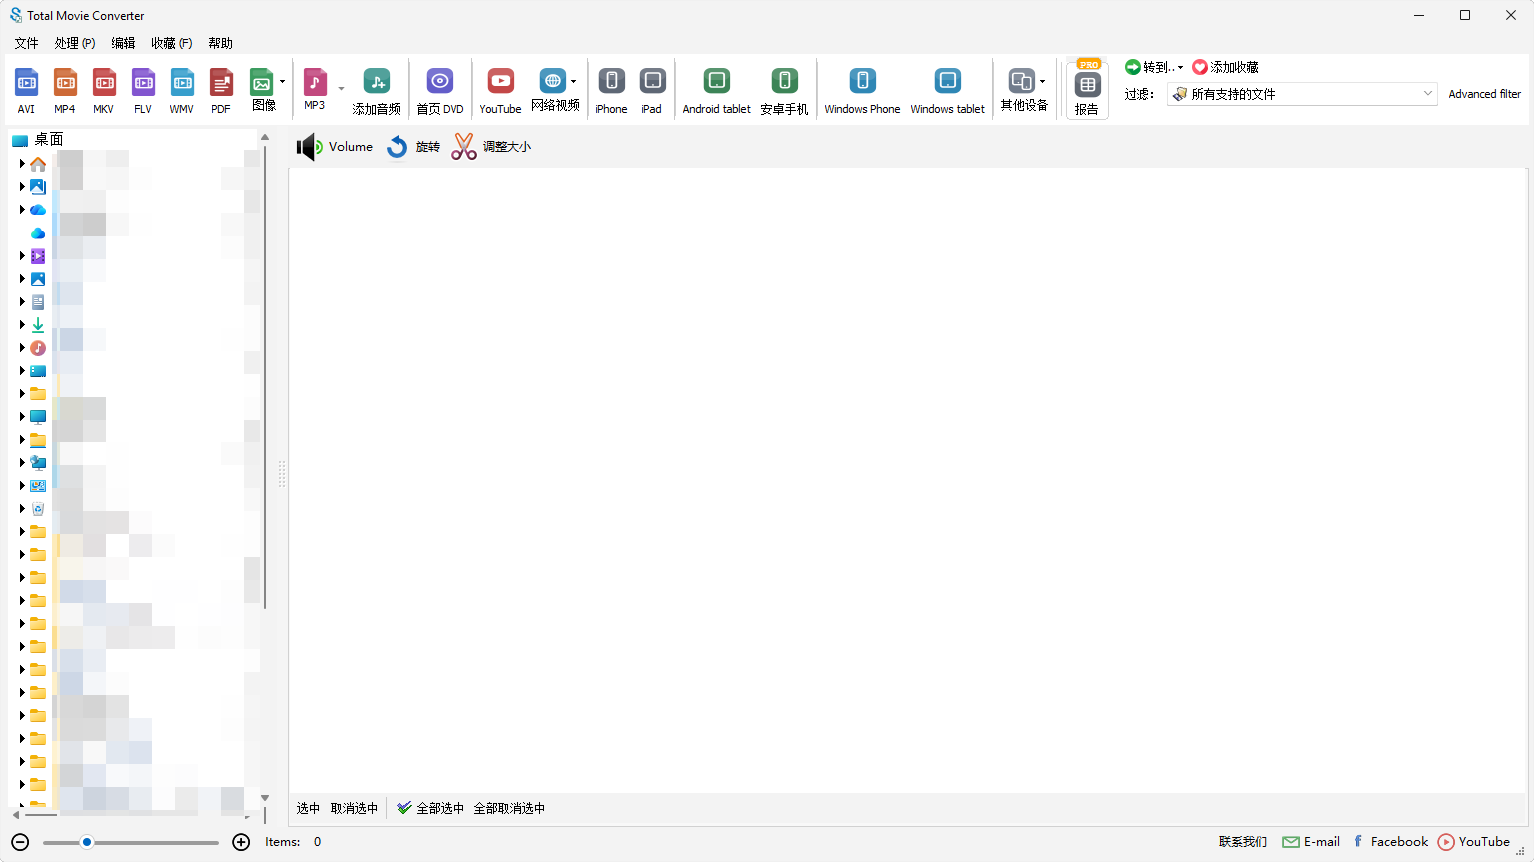This screenshot has width=1534, height=862.
Task: Choose YouTube preset in toolbar
Action: point(500,91)
